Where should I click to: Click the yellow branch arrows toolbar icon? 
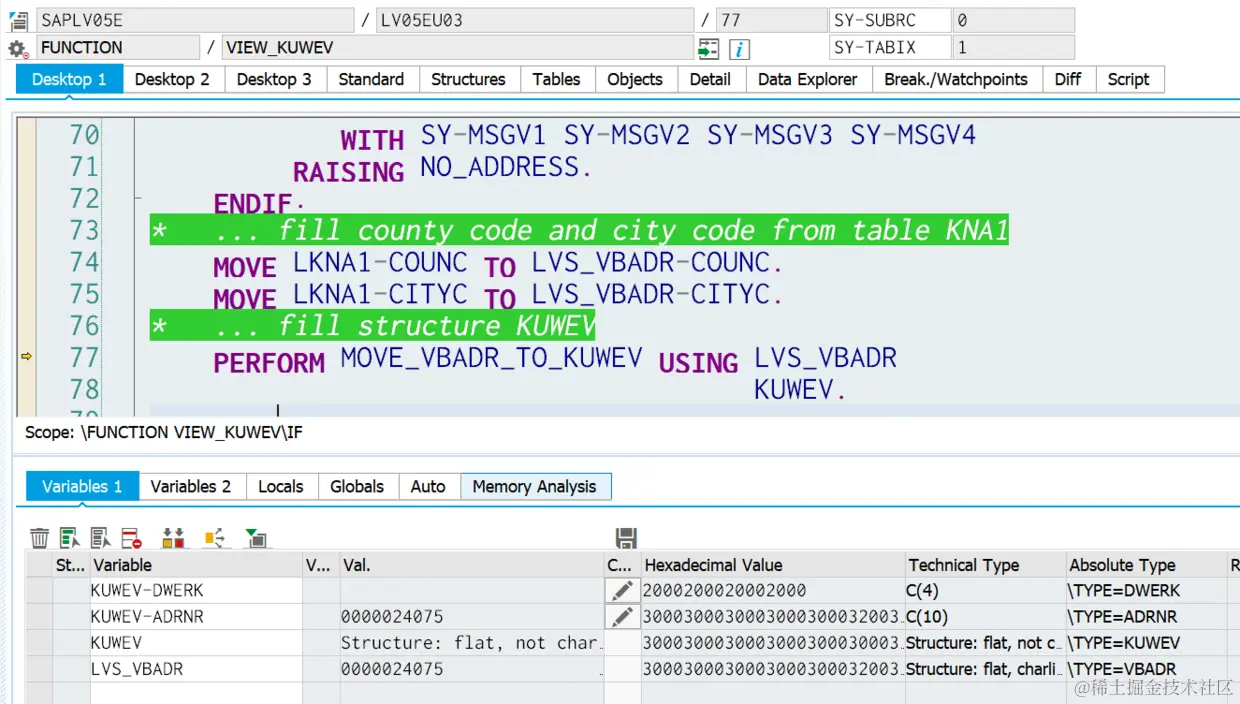click(215, 538)
